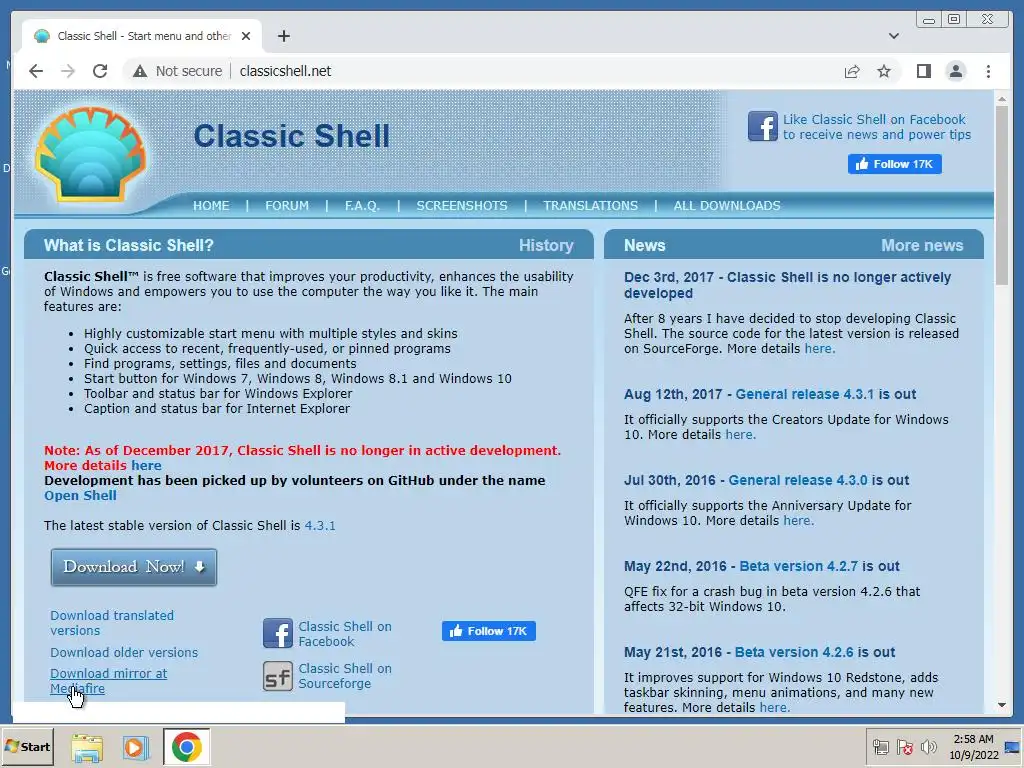
Task: Click 'here' in the Anniversary Update news
Action: (797, 520)
